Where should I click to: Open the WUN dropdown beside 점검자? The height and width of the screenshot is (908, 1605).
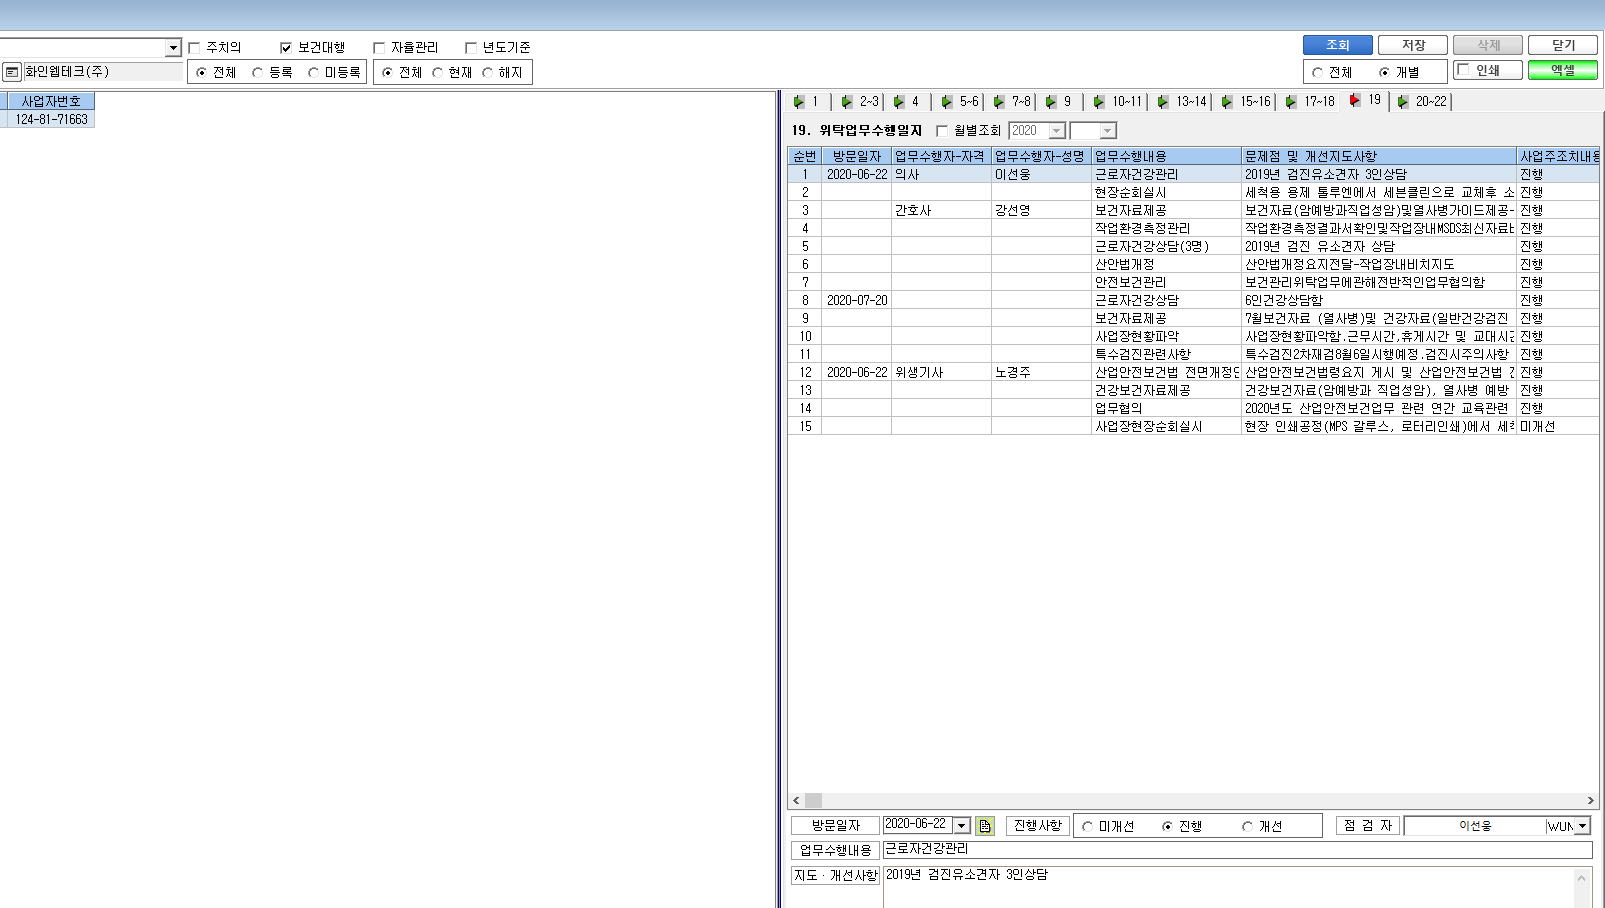[x=1582, y=827]
